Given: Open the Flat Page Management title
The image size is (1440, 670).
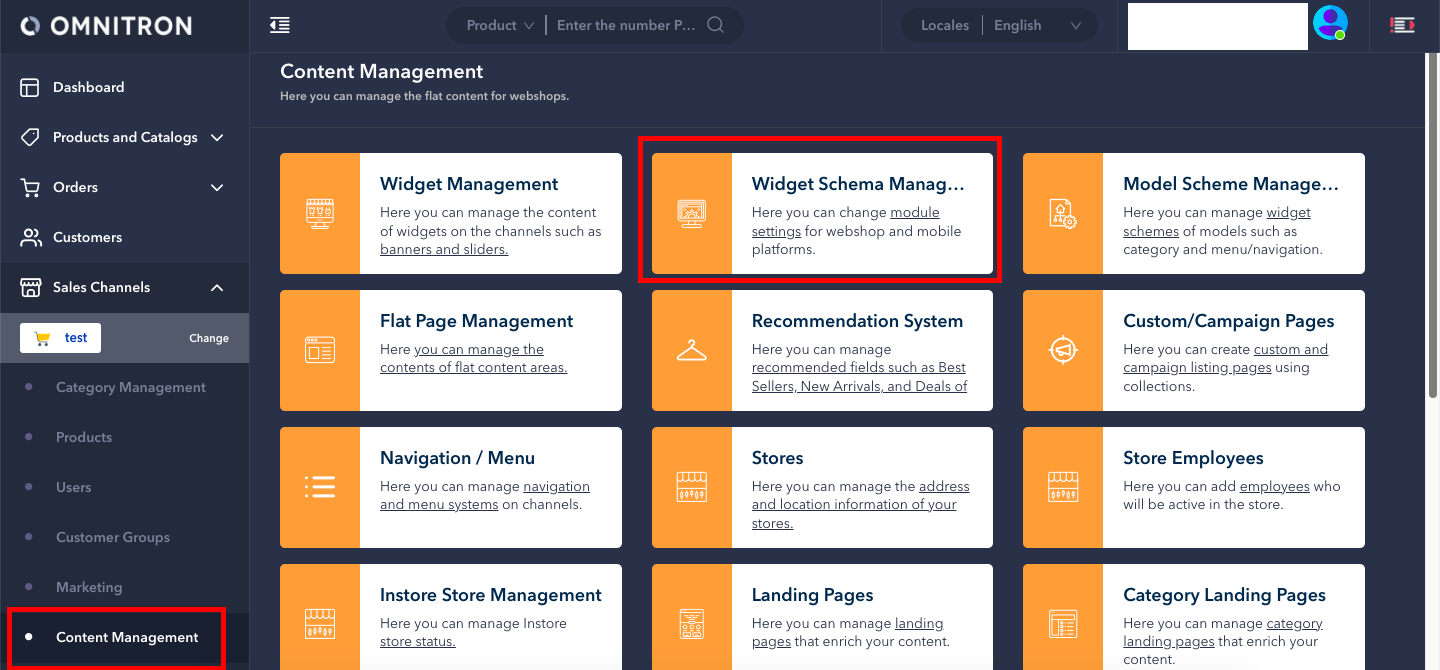Looking at the screenshot, I should 477,321.
